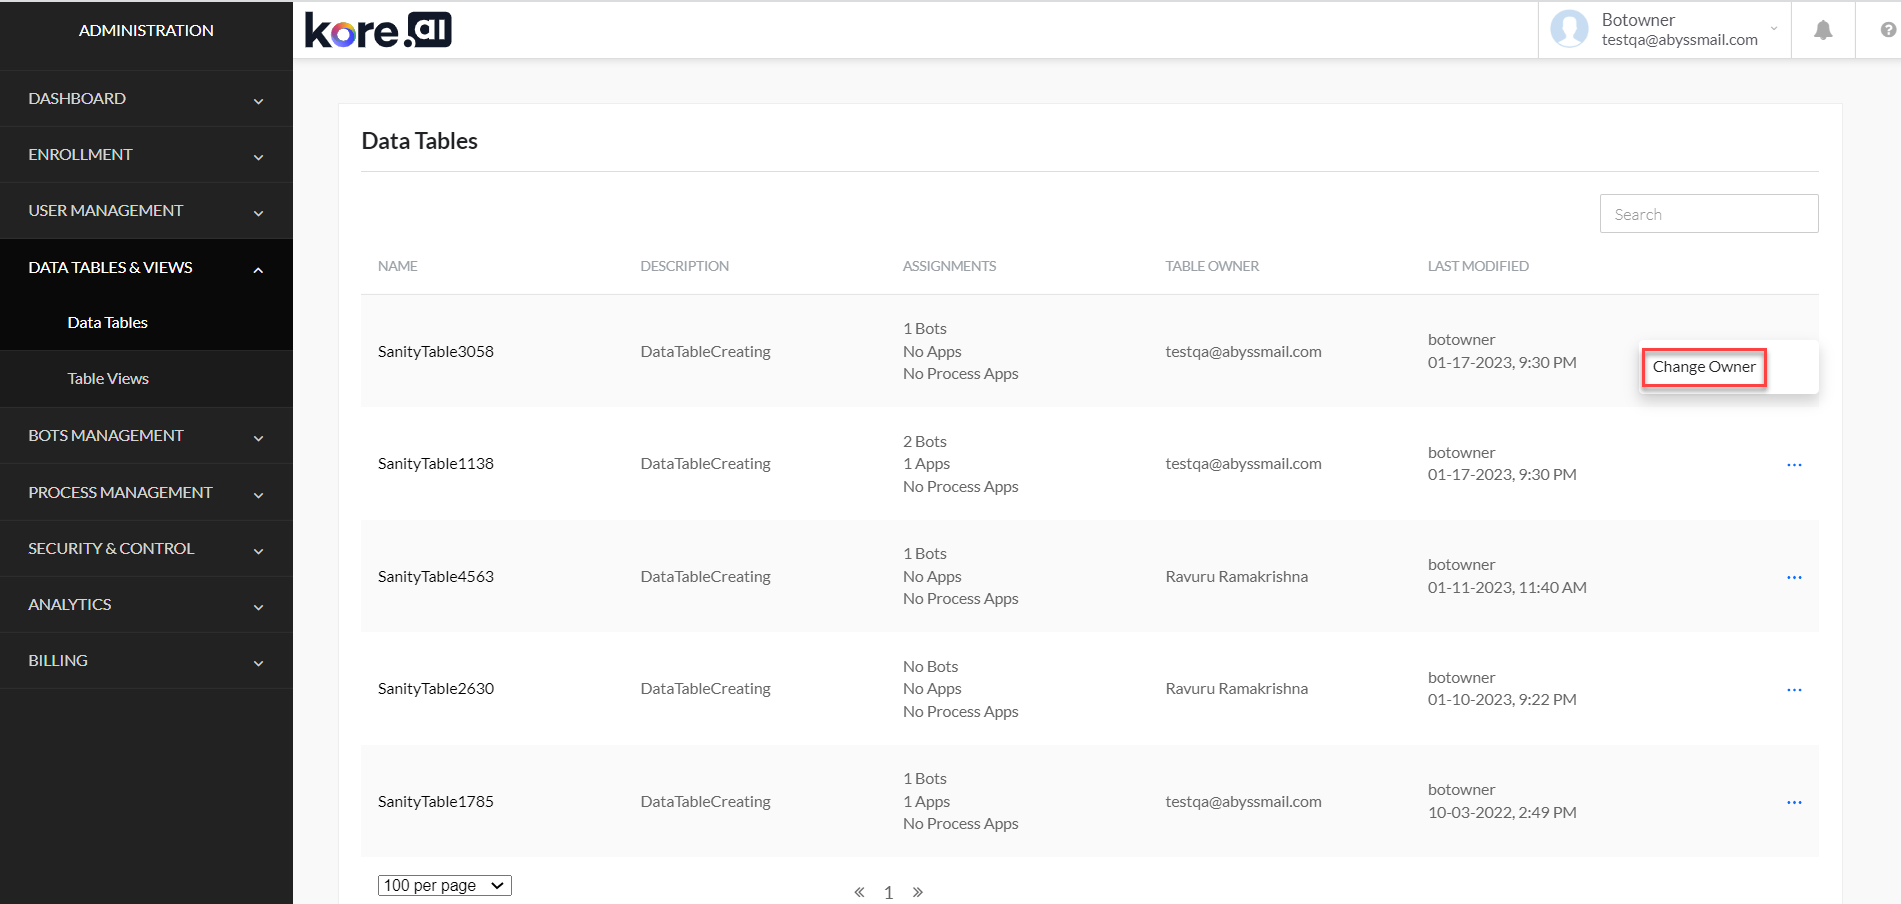Click the Change Owner option

click(1703, 367)
